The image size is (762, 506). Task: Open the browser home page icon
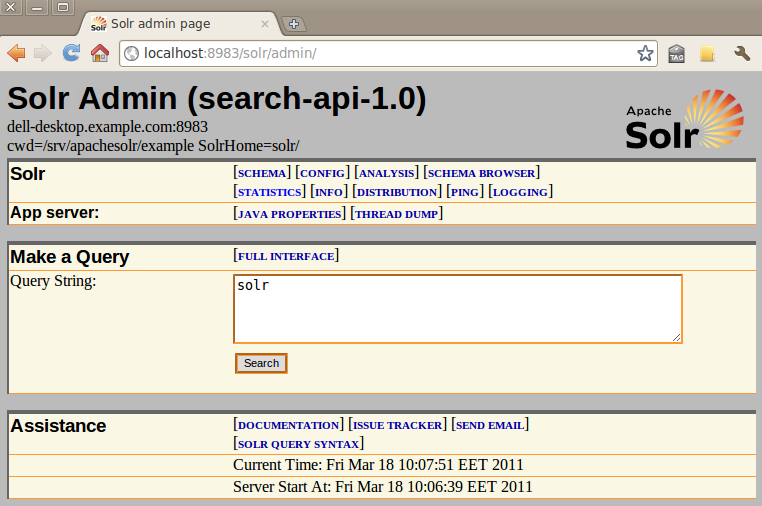pyautogui.click(x=100, y=52)
